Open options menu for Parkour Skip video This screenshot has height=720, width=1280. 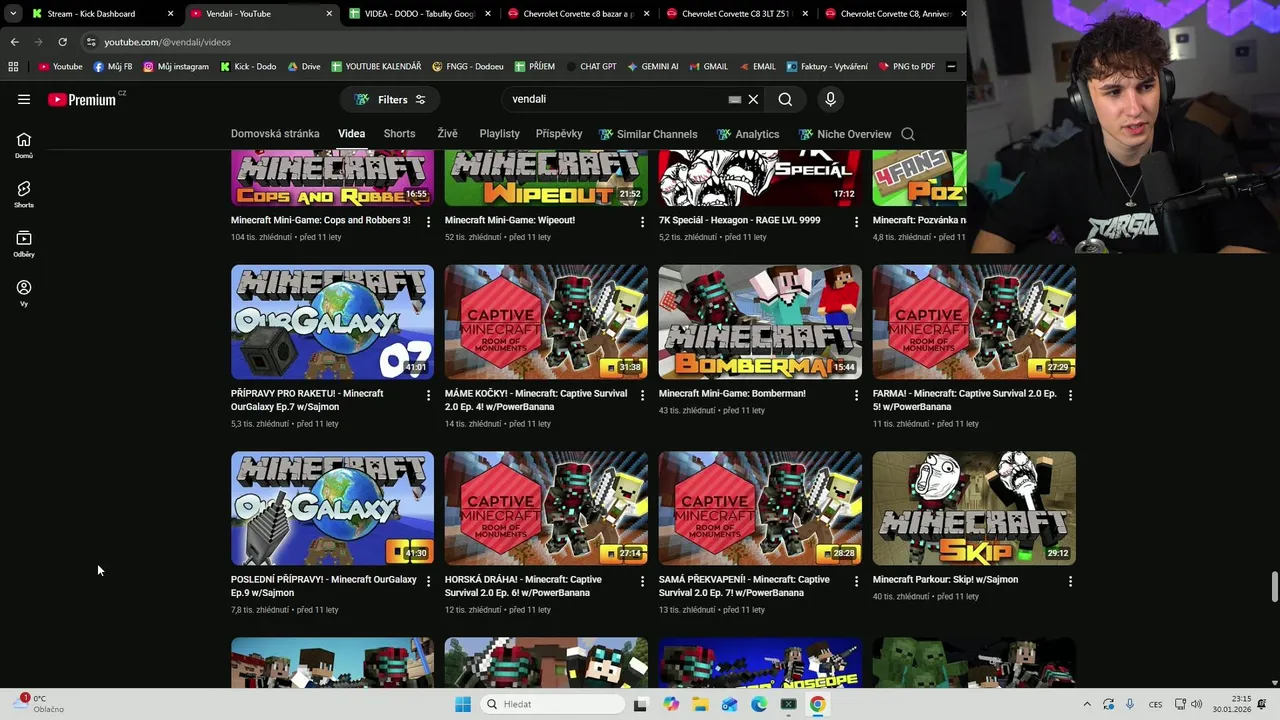pyautogui.click(x=1070, y=581)
